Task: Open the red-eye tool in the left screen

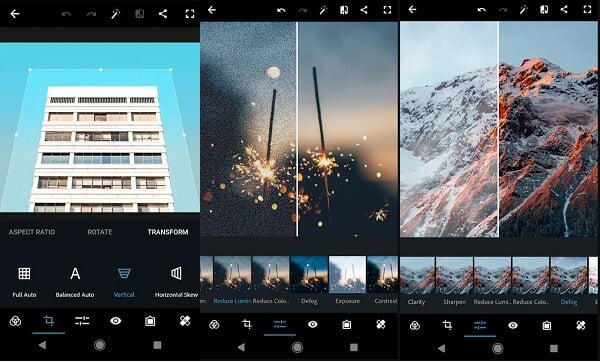Action: coord(116,321)
